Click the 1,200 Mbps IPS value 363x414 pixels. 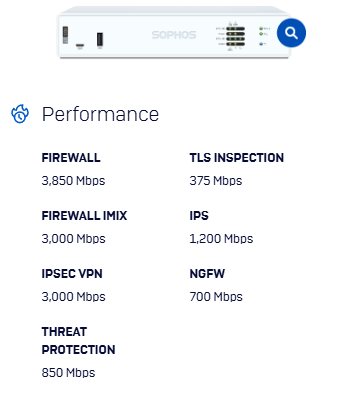click(x=221, y=239)
